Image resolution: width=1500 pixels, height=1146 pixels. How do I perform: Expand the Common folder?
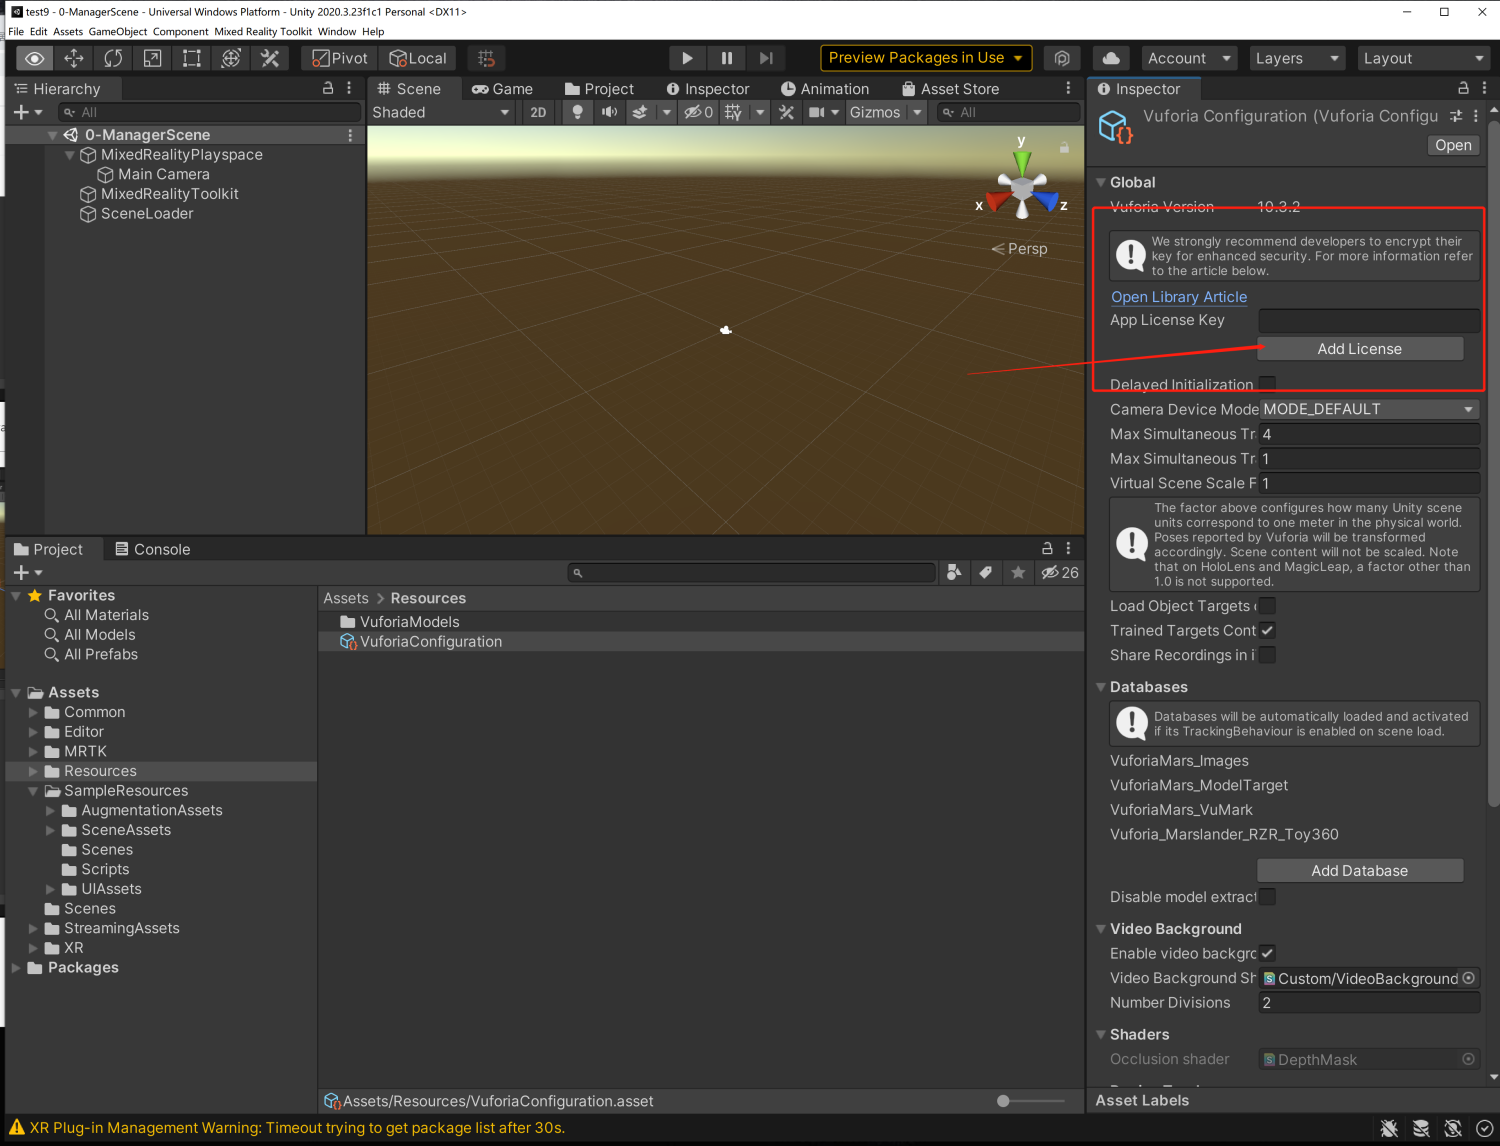(x=33, y=712)
